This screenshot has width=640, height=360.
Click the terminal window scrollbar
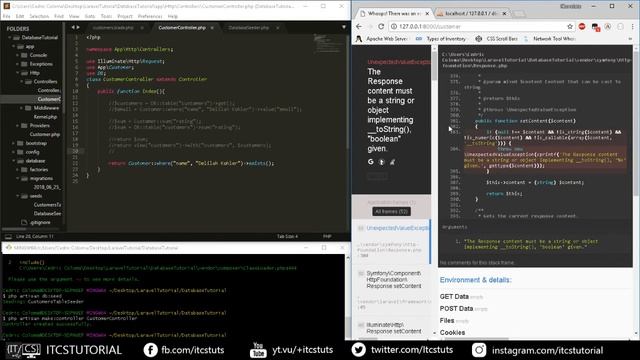coord(348,297)
